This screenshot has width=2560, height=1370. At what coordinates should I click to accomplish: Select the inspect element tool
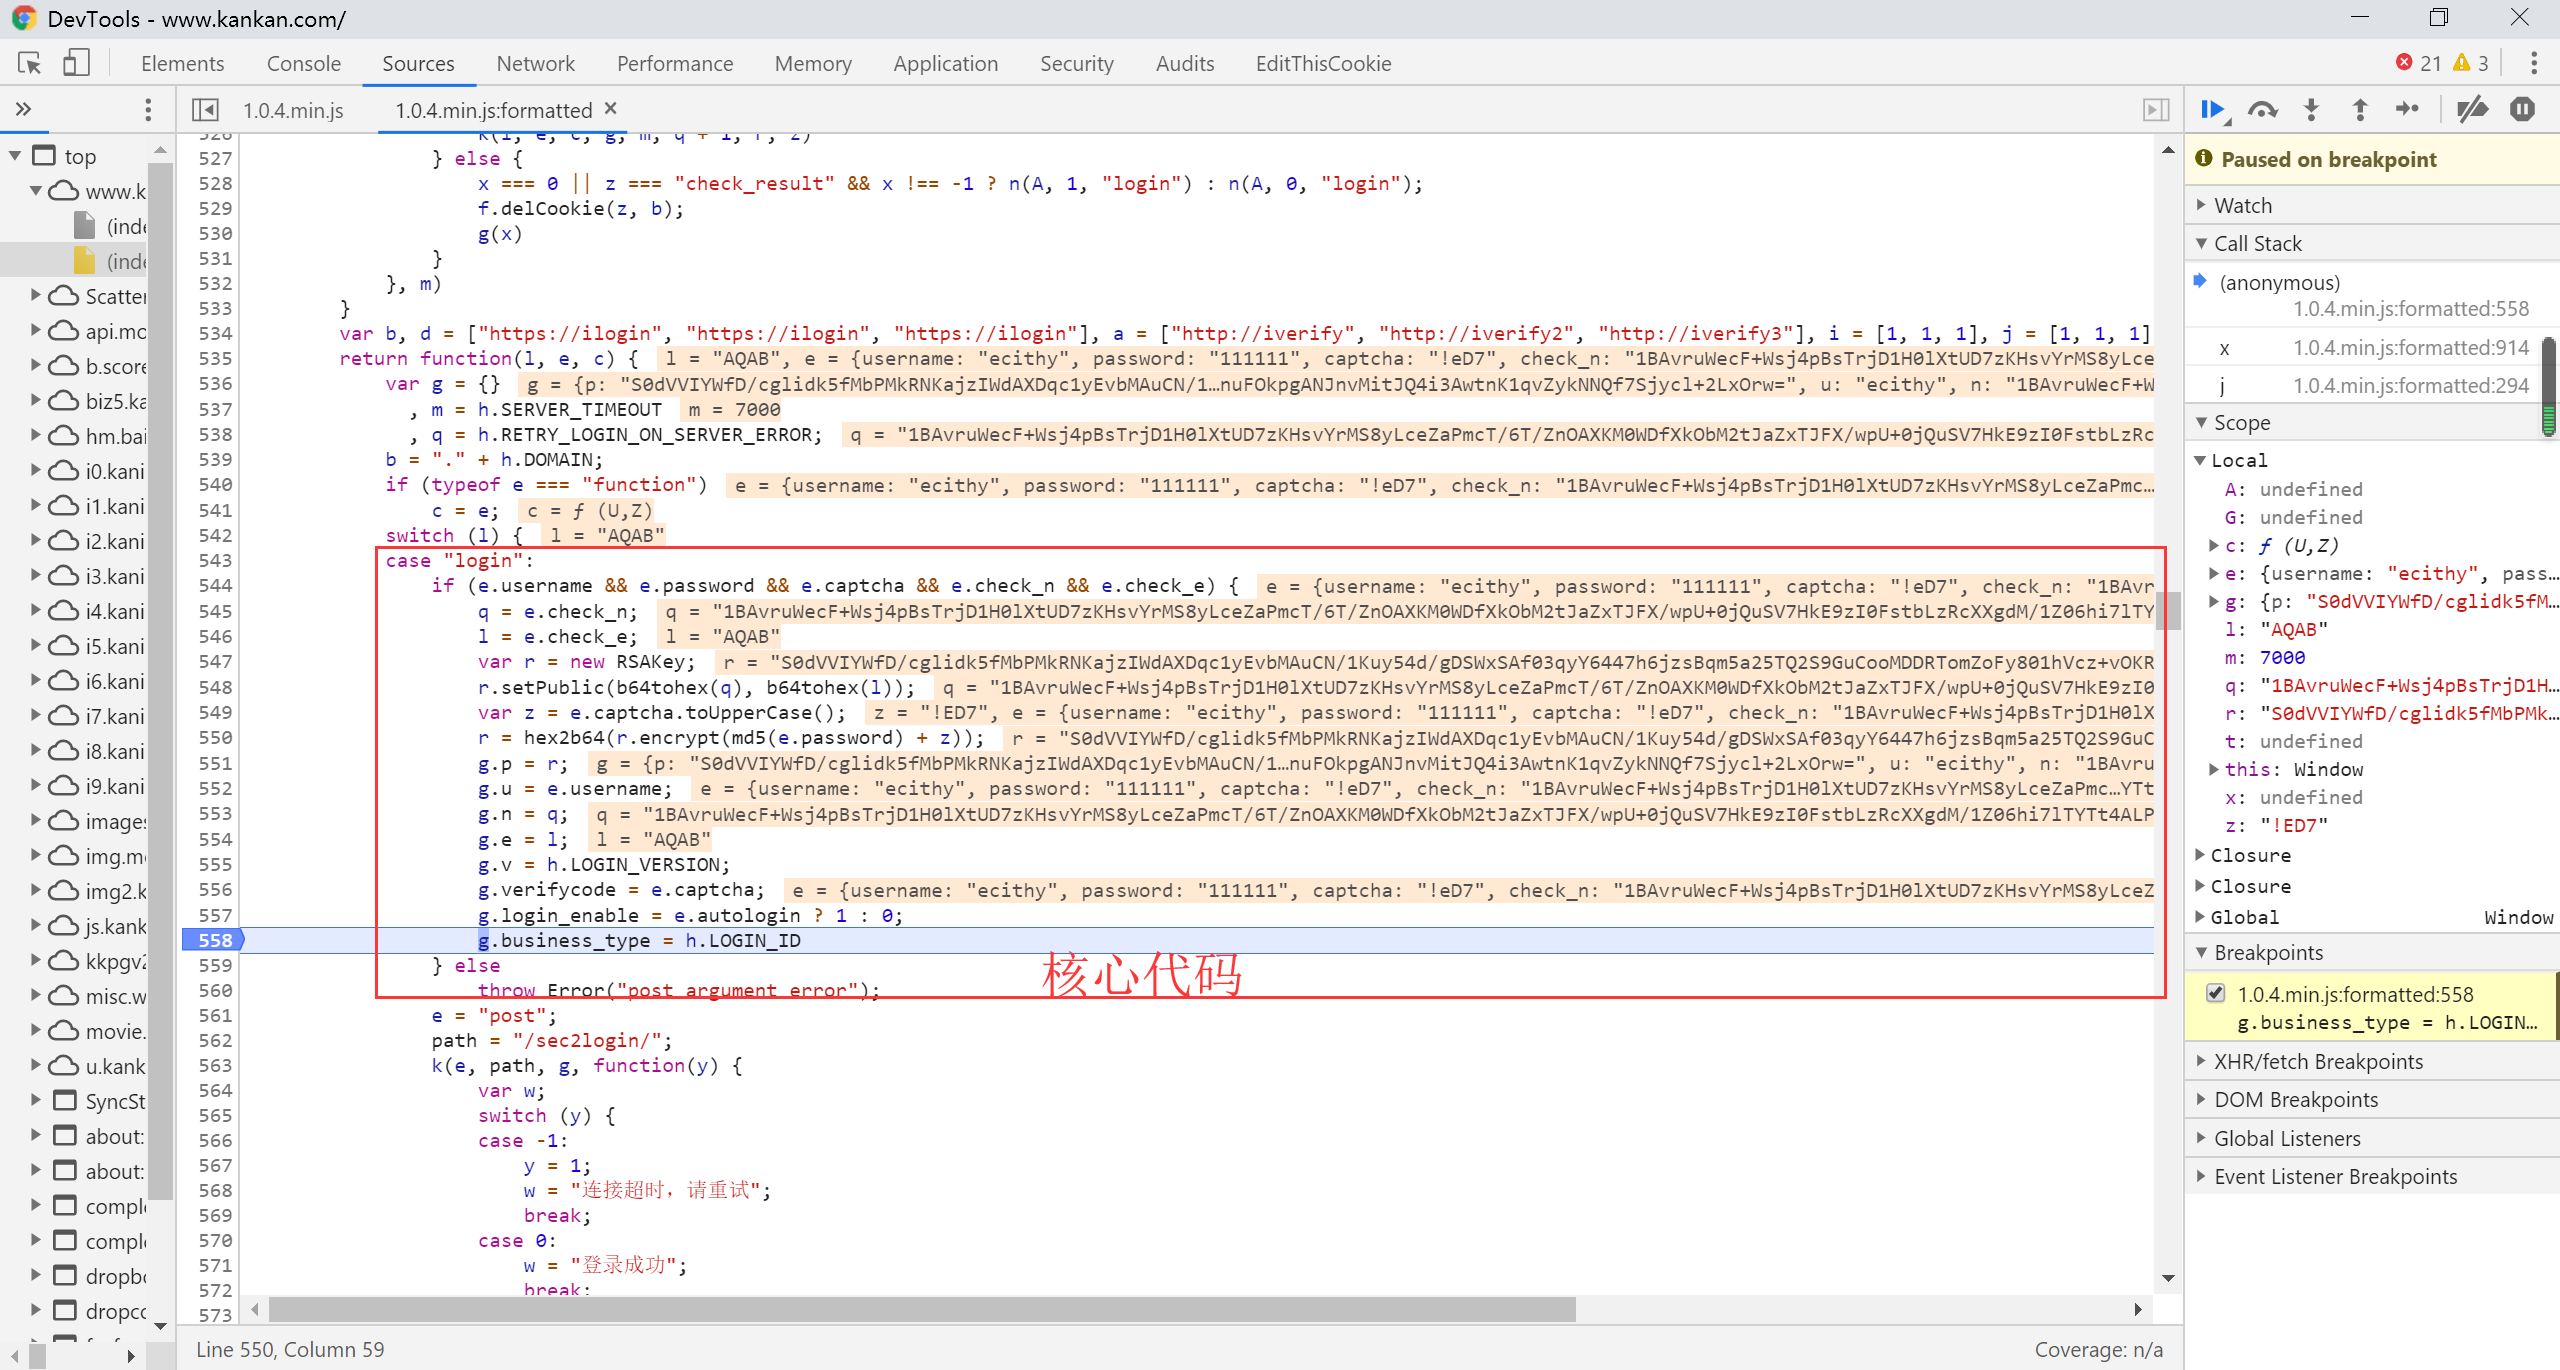pos(30,64)
